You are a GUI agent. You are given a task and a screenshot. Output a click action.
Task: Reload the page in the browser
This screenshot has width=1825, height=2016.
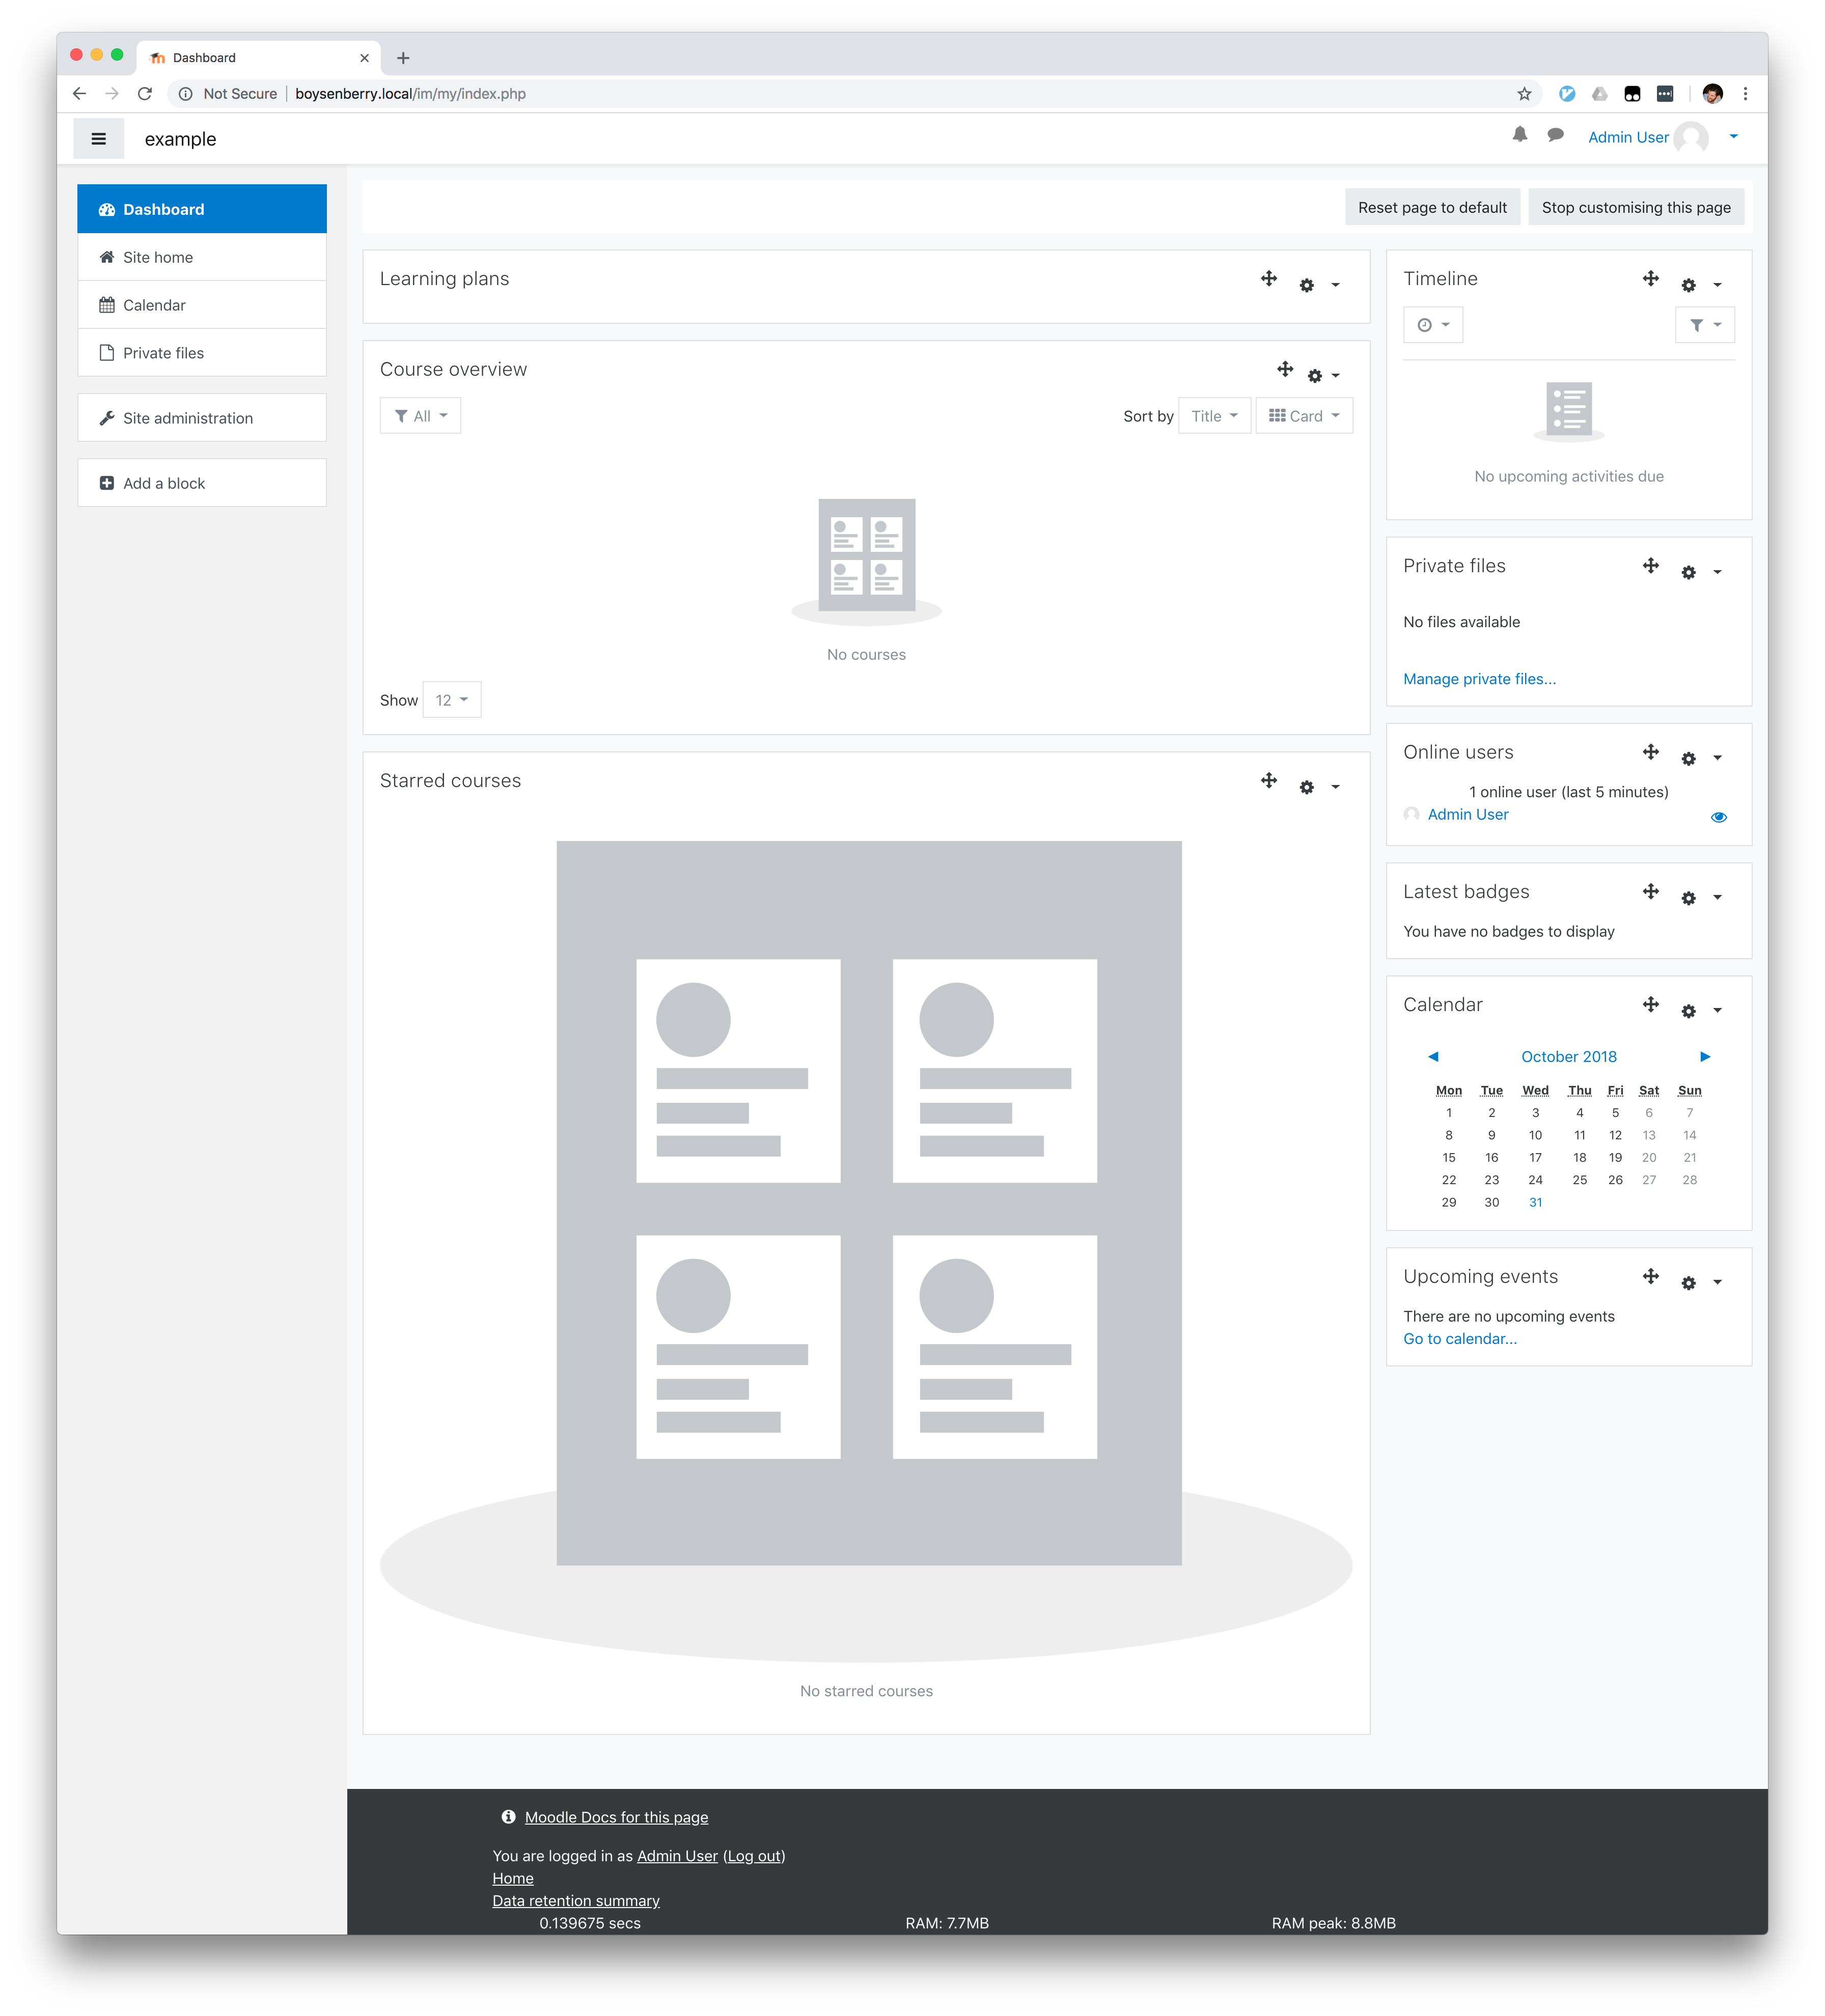click(145, 94)
